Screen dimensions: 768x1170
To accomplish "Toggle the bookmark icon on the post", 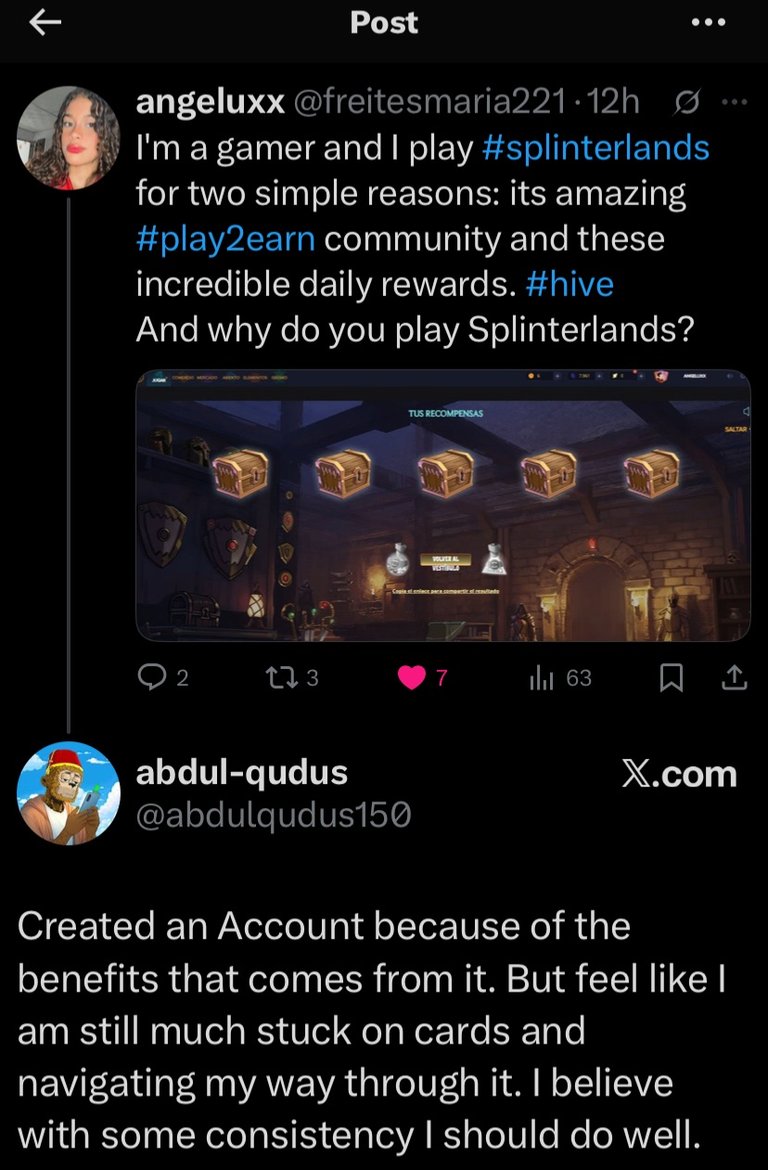I will point(671,678).
